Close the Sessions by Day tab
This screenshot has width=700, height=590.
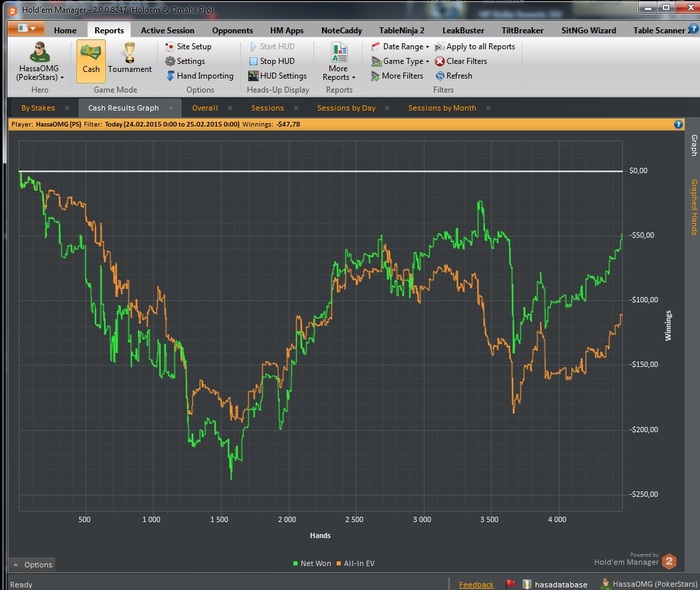coord(387,108)
